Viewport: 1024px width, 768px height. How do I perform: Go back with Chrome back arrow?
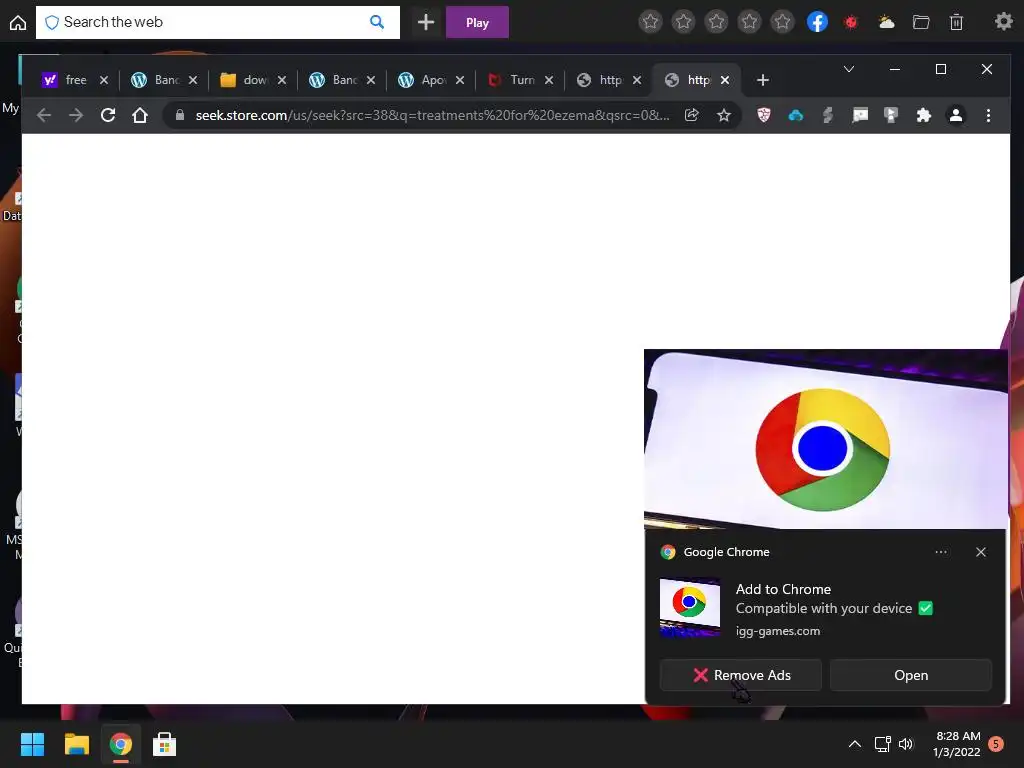(x=44, y=116)
